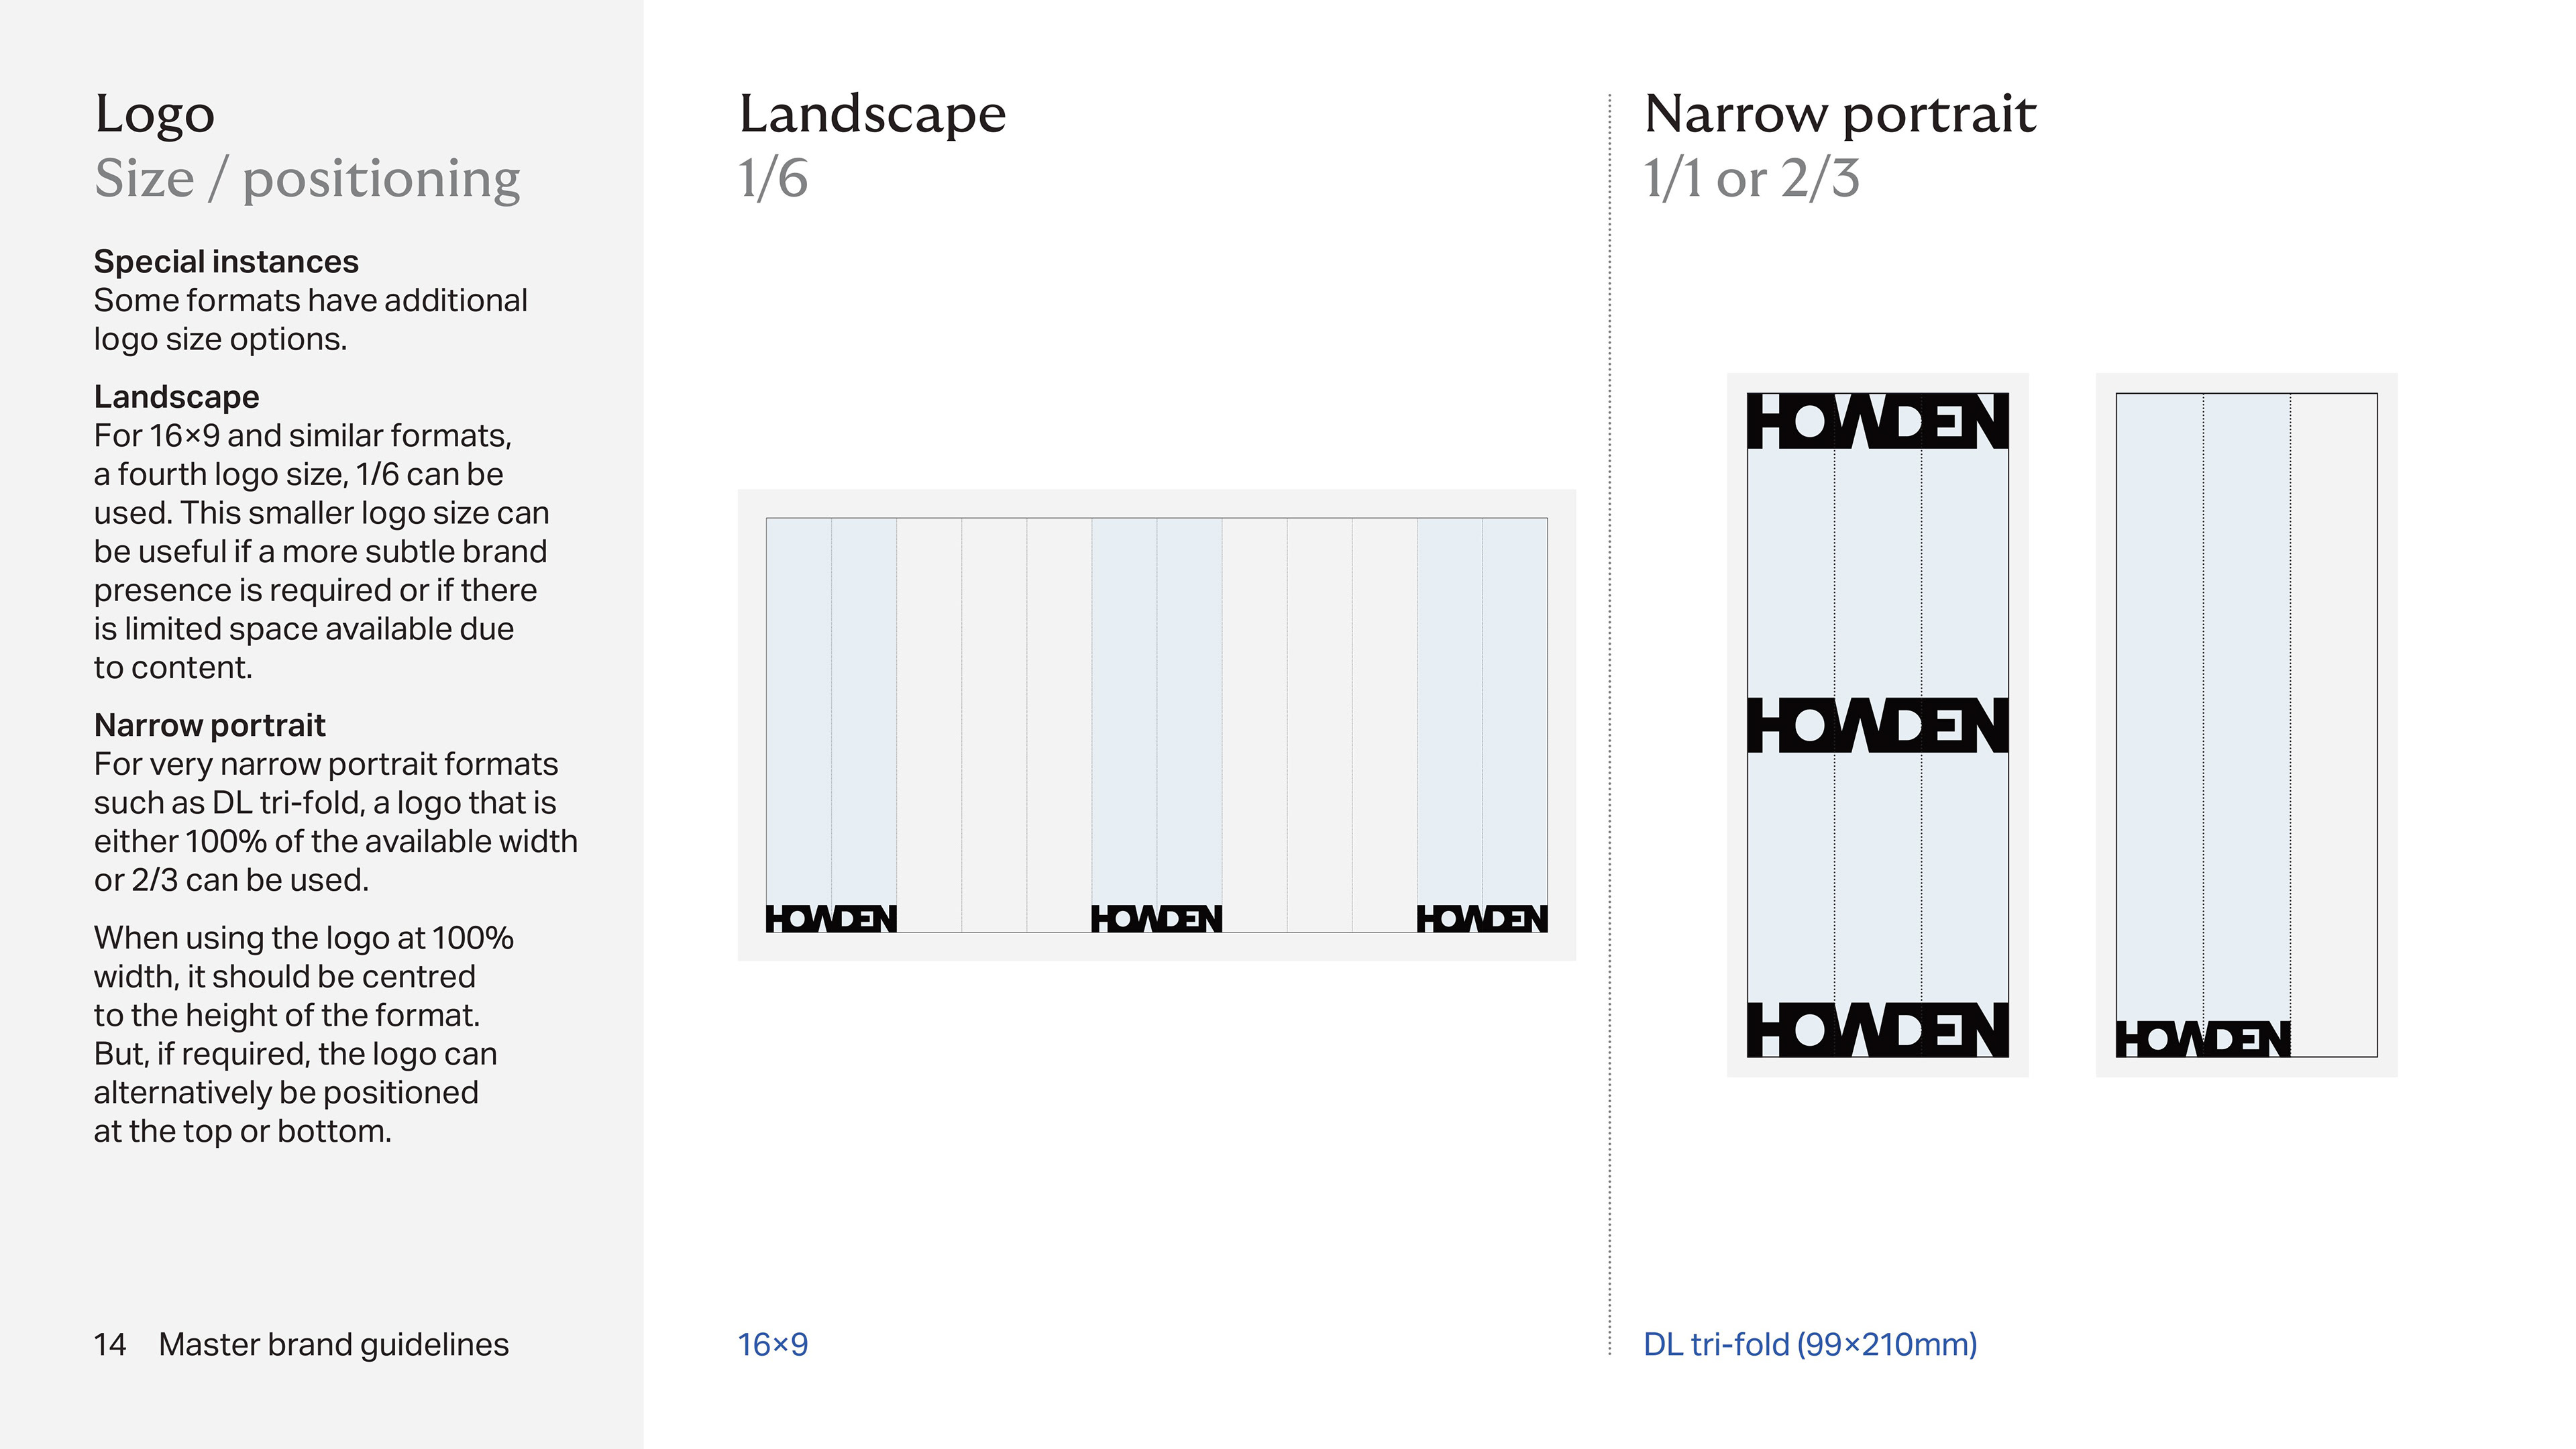The height and width of the screenshot is (1449, 2576).
Task: Click the large Narrow portrait section heading
Action: pos(1840,114)
